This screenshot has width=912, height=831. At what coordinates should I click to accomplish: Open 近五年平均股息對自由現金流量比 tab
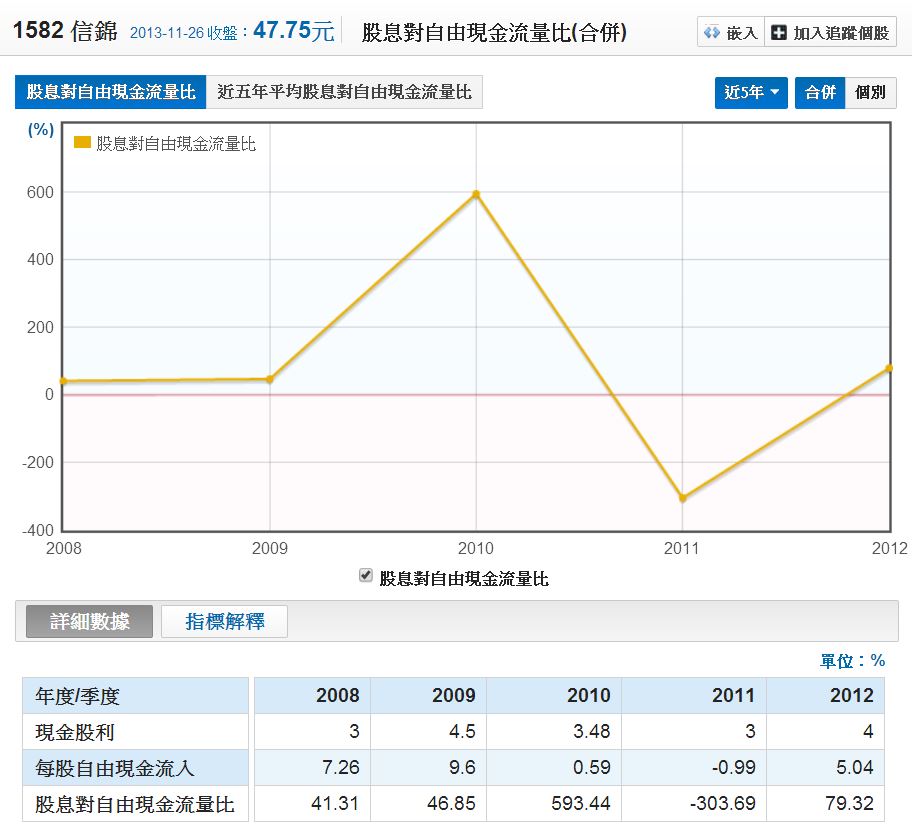click(x=344, y=92)
